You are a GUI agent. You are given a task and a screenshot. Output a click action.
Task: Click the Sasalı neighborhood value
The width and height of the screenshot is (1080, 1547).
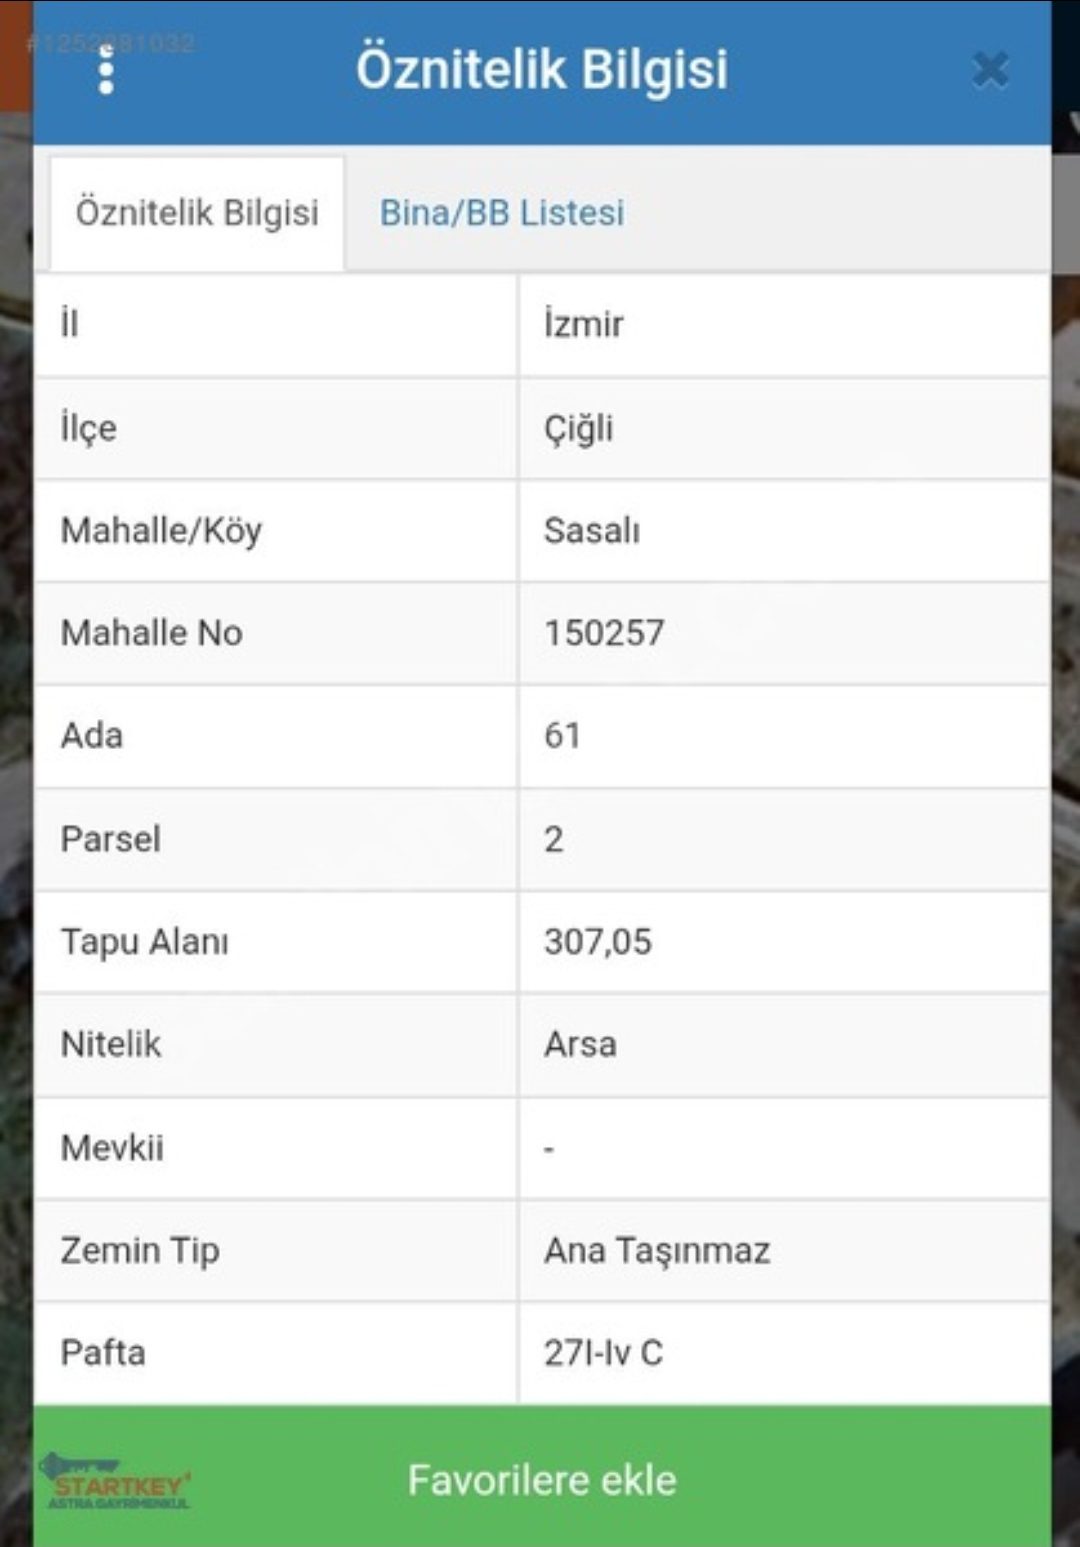[592, 531]
